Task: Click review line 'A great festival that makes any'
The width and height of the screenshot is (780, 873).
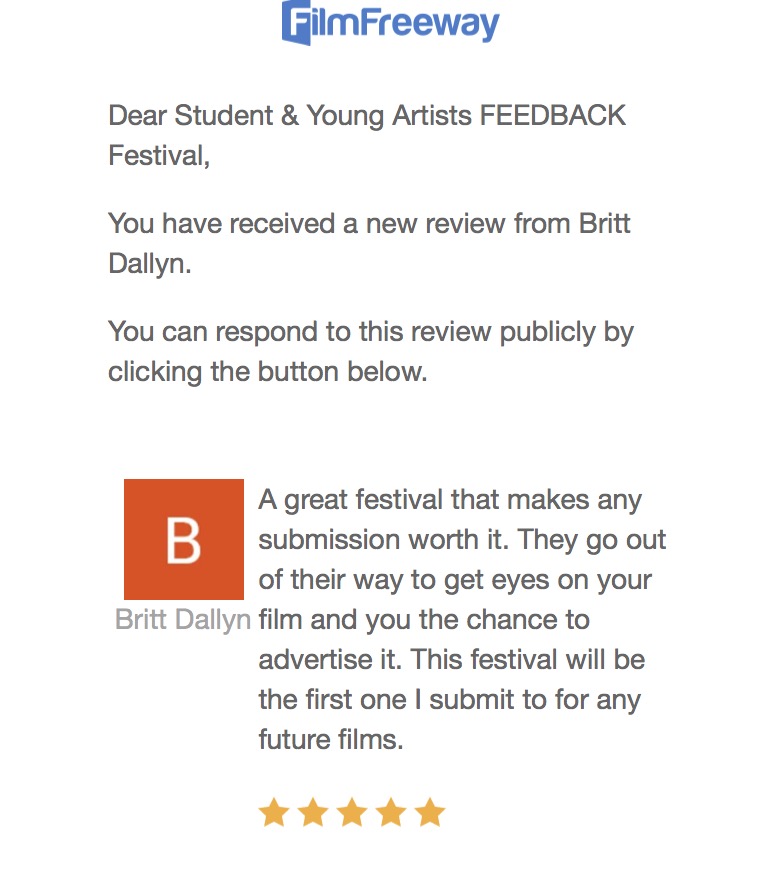Action: click(450, 499)
